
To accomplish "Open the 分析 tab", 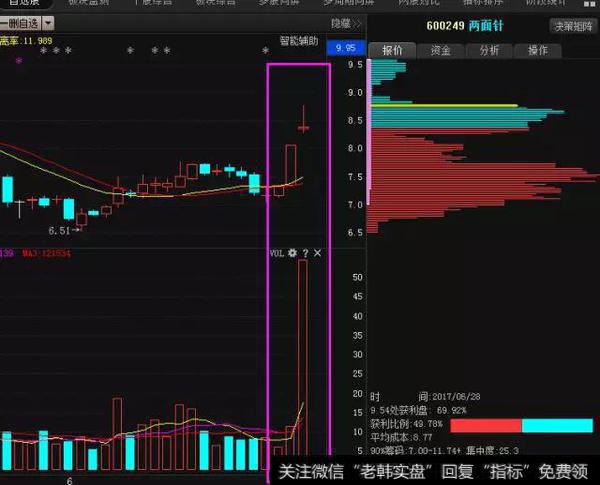I will (489, 49).
